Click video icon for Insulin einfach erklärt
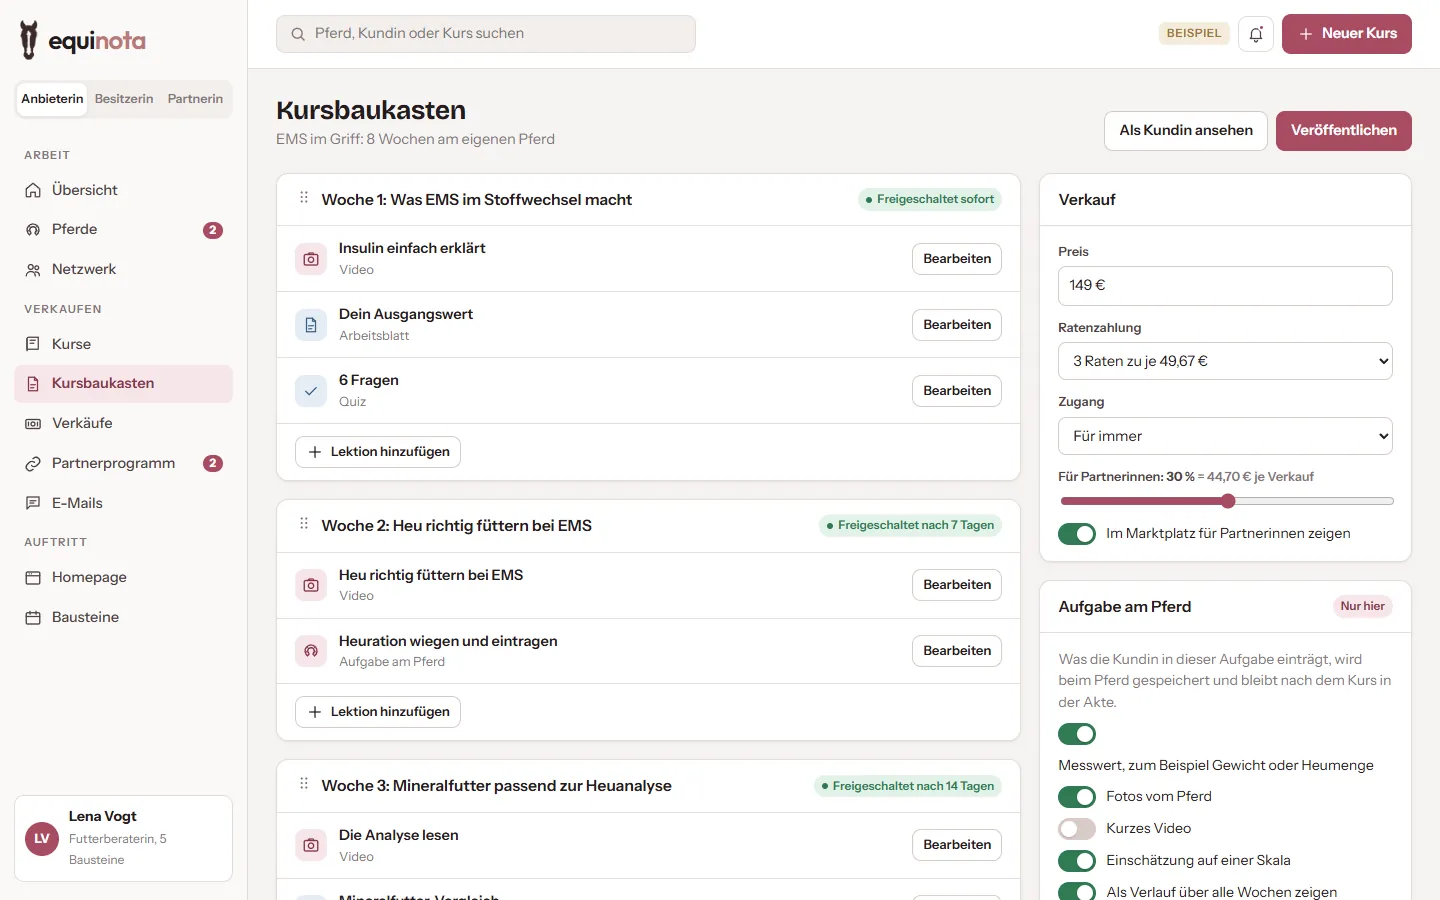Screen dimensions: 1440x900 coord(311,259)
